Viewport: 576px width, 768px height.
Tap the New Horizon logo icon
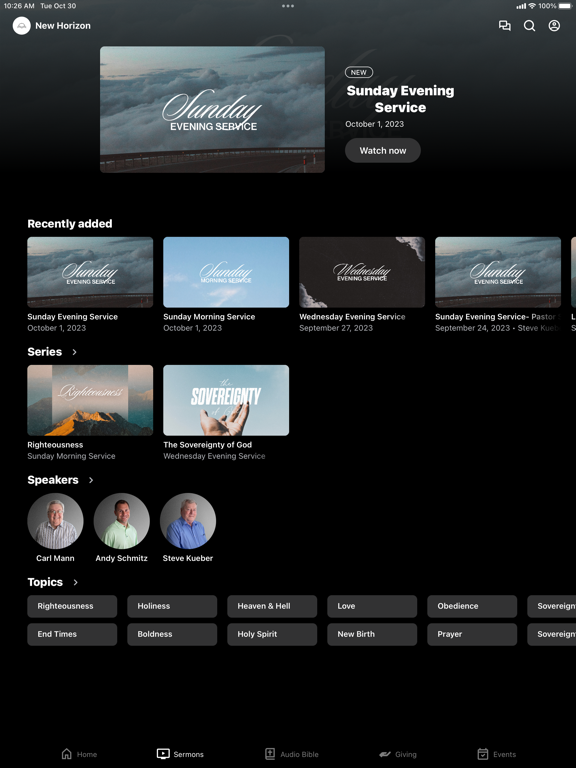[x=22, y=25]
